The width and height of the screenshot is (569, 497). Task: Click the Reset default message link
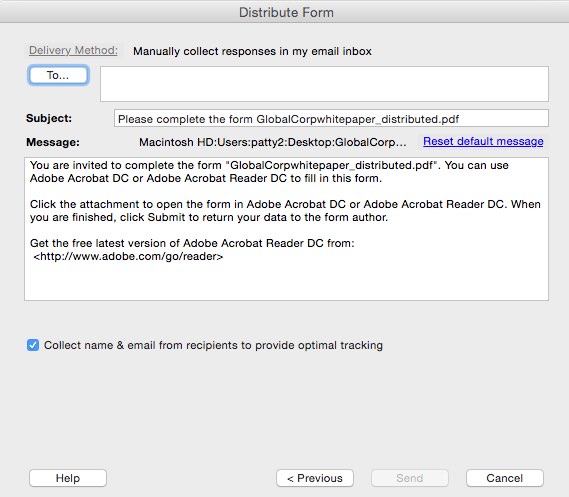coord(483,141)
